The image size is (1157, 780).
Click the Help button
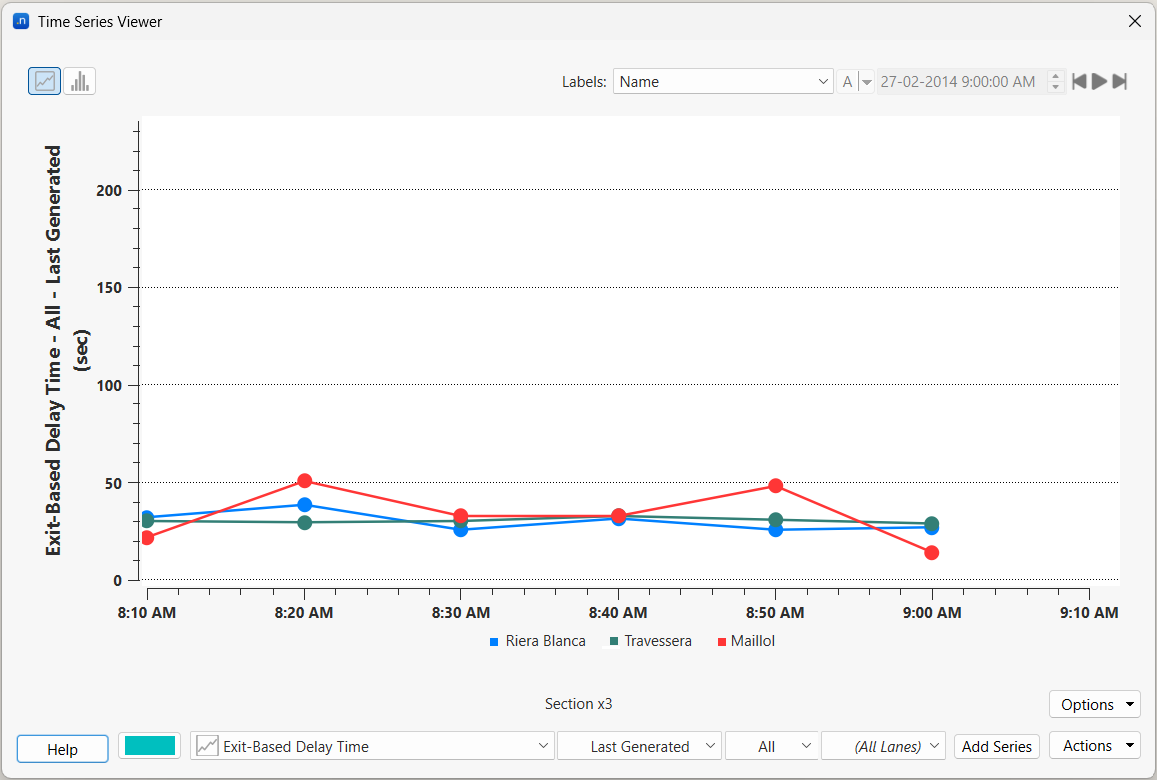[x=62, y=749]
